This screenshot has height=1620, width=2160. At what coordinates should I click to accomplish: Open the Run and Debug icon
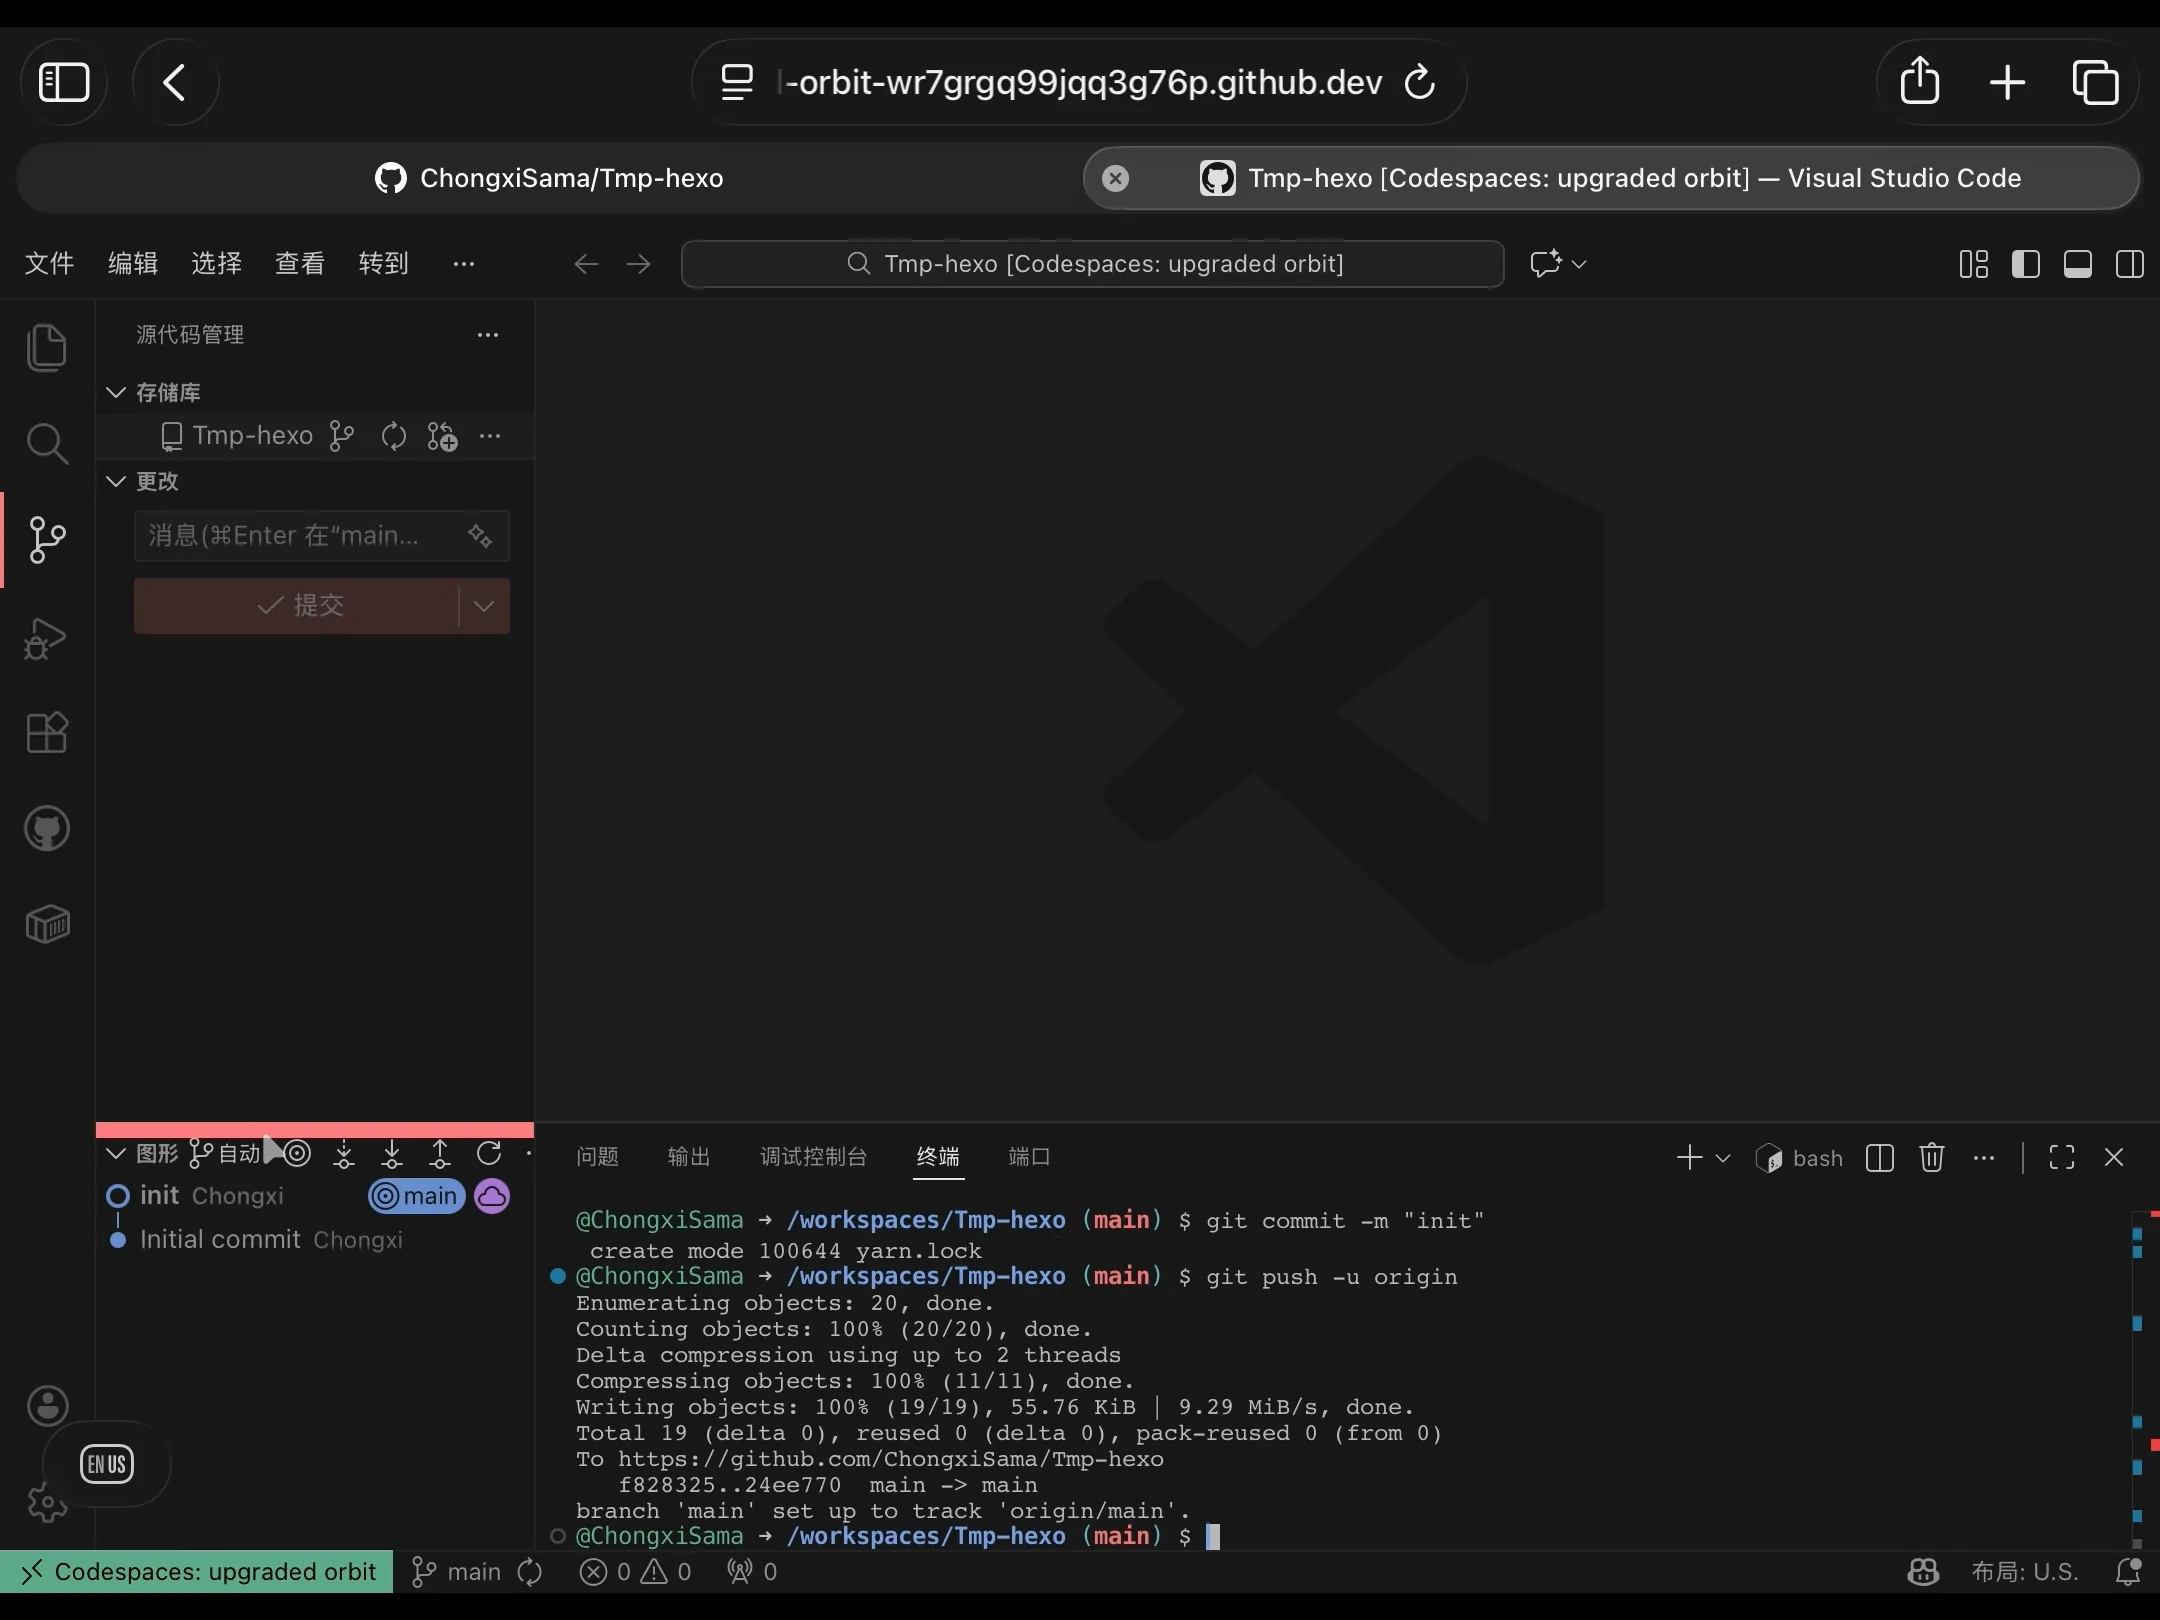pos(47,638)
